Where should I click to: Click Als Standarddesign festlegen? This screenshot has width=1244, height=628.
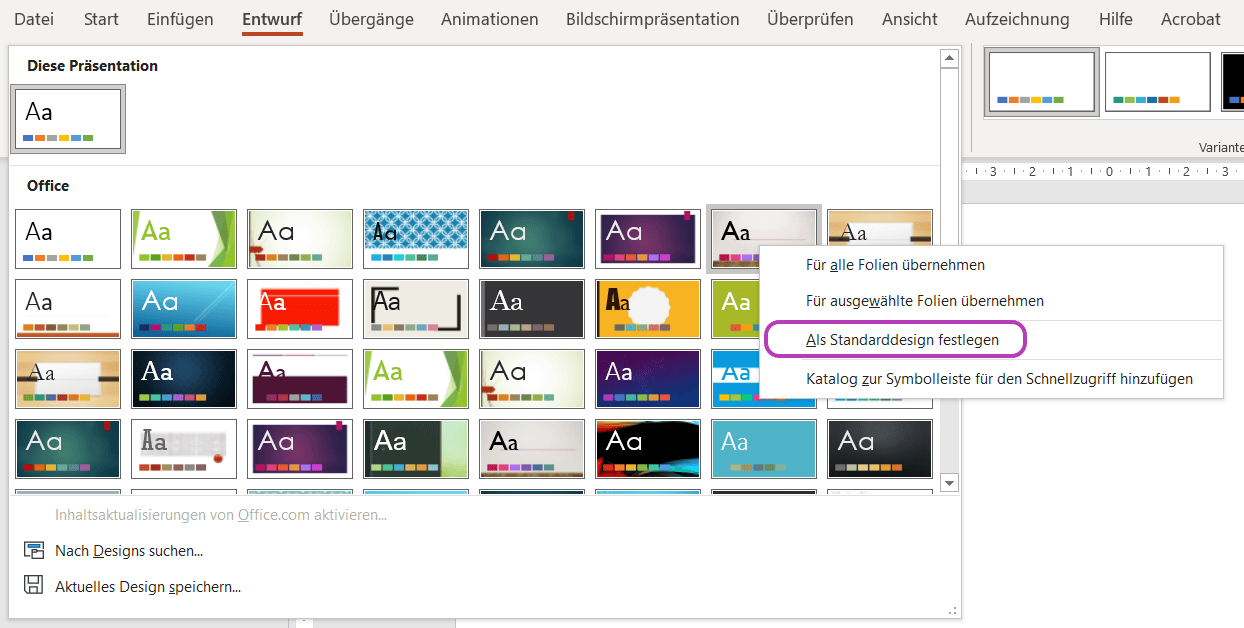tap(895, 339)
